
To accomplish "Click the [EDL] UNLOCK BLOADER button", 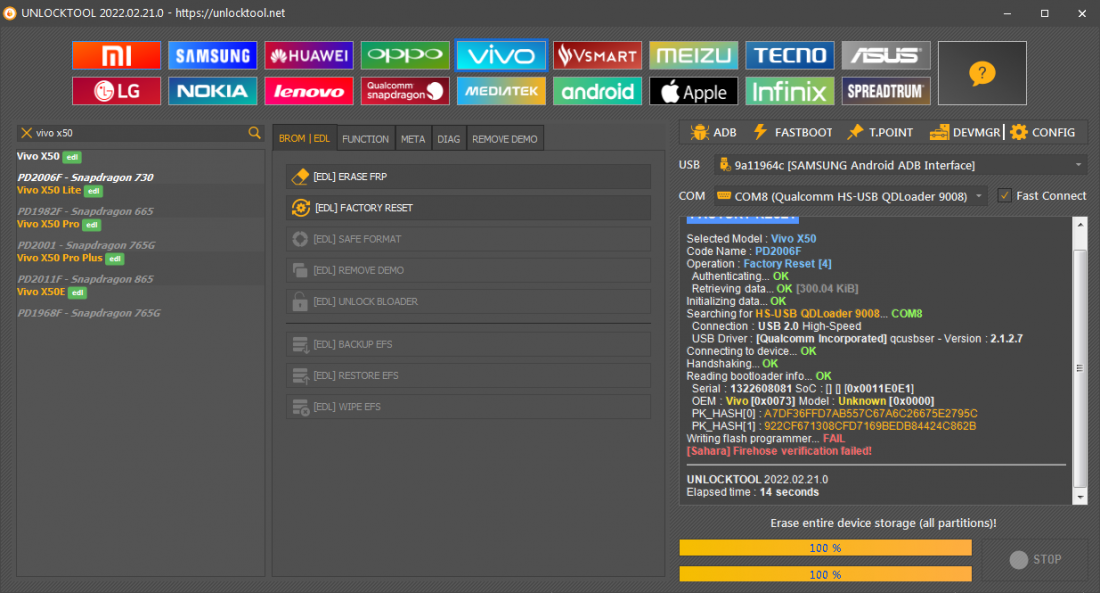I will click(x=469, y=302).
